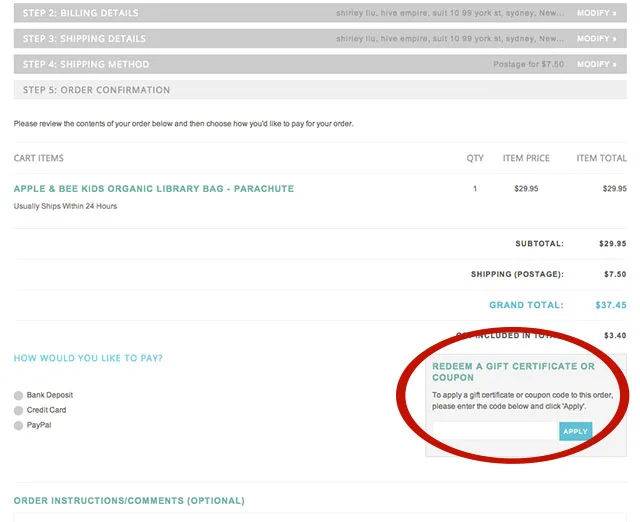
Task: Select the Bank Deposit payment option
Action: point(18,396)
